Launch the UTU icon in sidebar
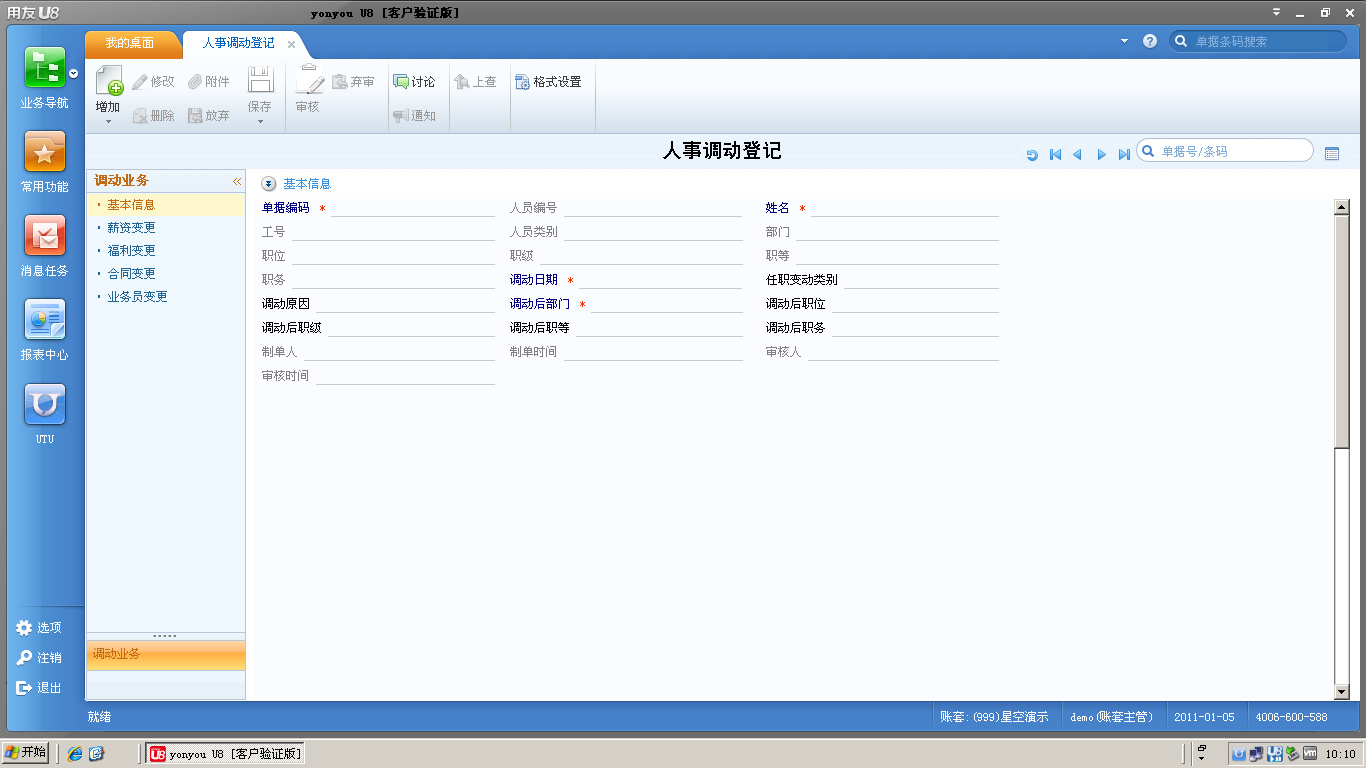The width and height of the screenshot is (1366, 768). pos(45,404)
